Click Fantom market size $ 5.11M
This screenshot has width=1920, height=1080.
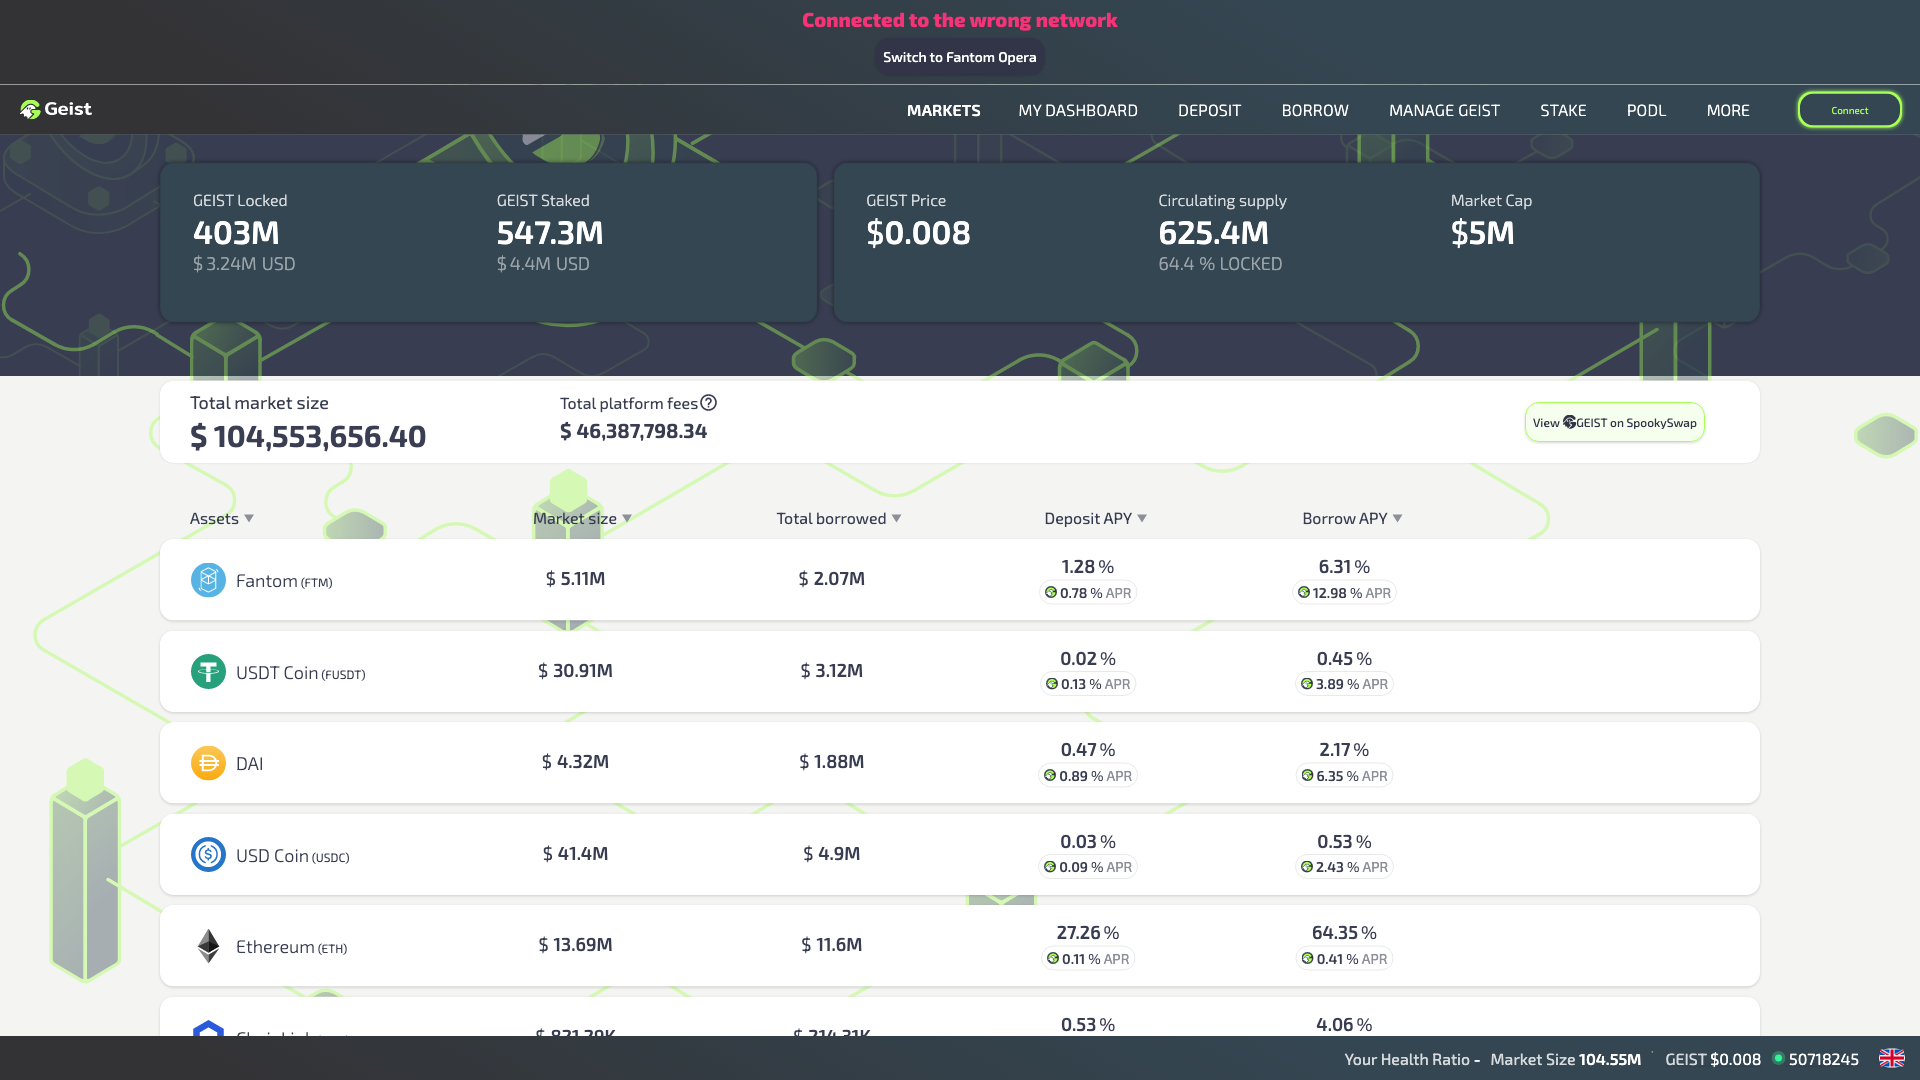click(575, 579)
